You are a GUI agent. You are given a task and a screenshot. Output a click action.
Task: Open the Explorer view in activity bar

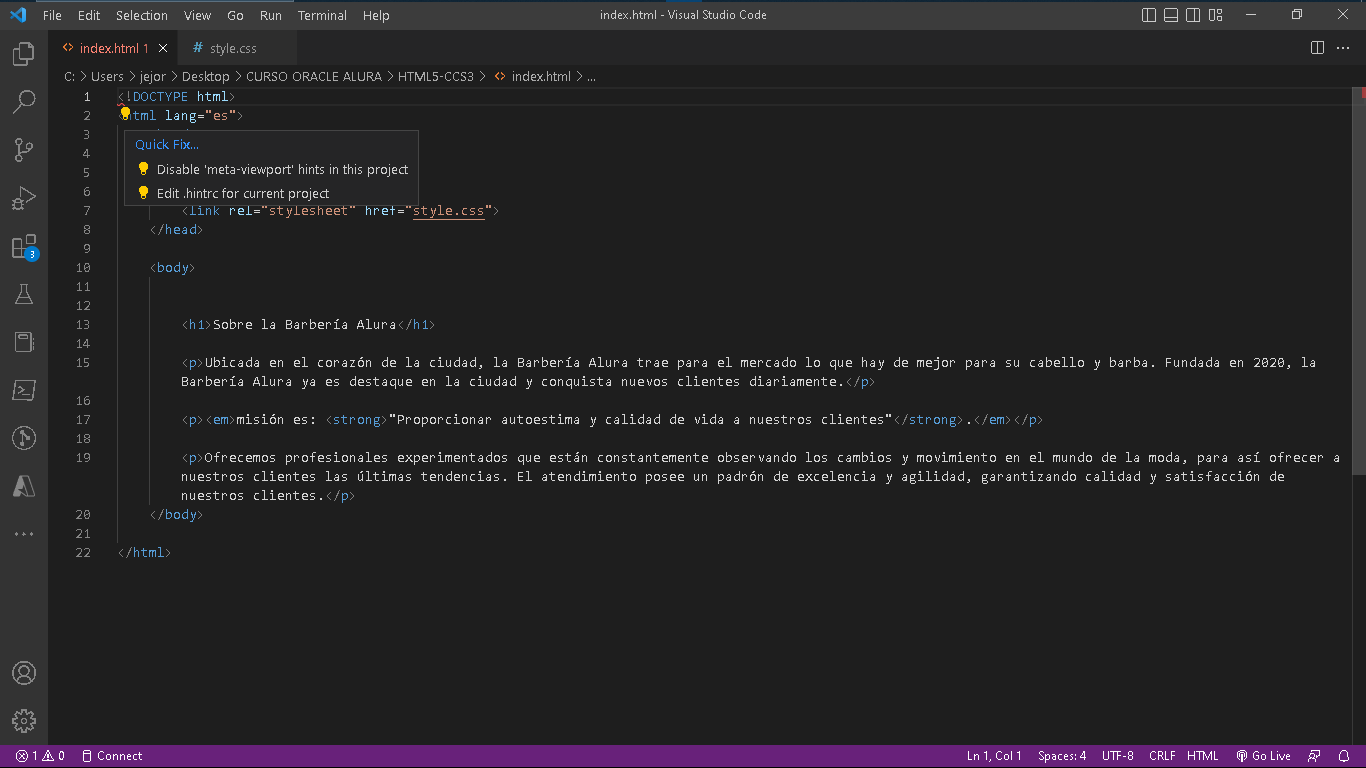(x=24, y=54)
